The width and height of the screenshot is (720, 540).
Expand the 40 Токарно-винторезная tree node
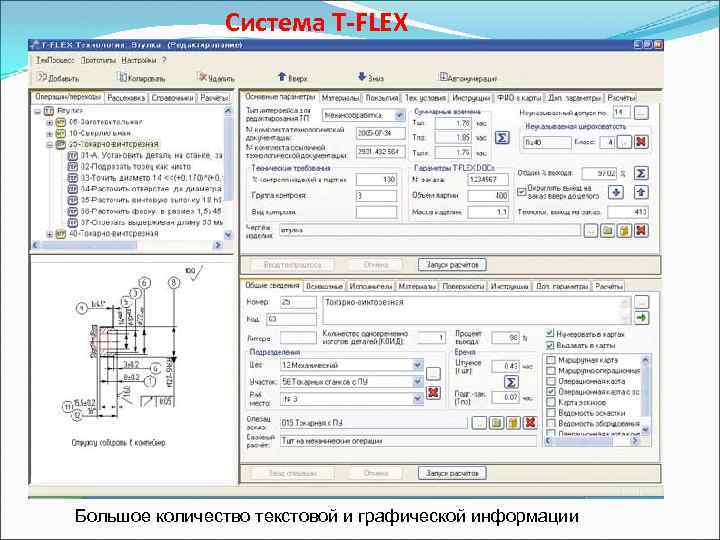[x=50, y=234]
